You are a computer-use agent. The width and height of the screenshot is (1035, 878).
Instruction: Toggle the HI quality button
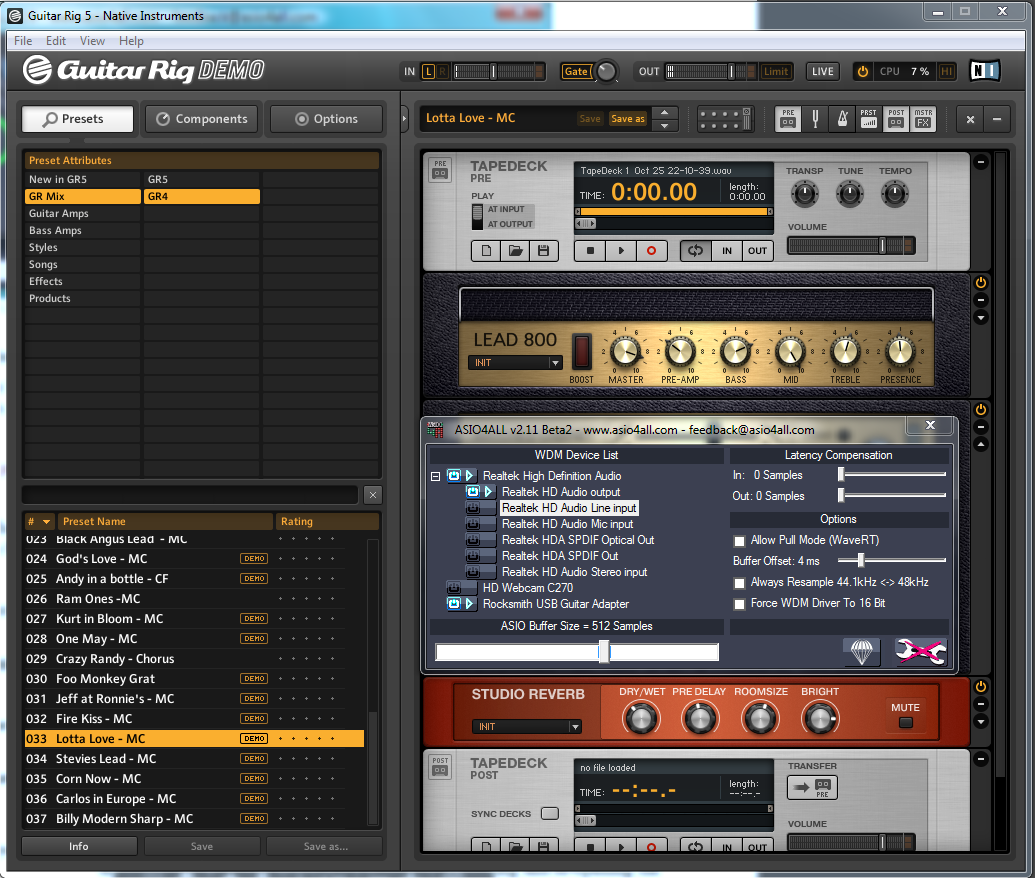[946, 71]
